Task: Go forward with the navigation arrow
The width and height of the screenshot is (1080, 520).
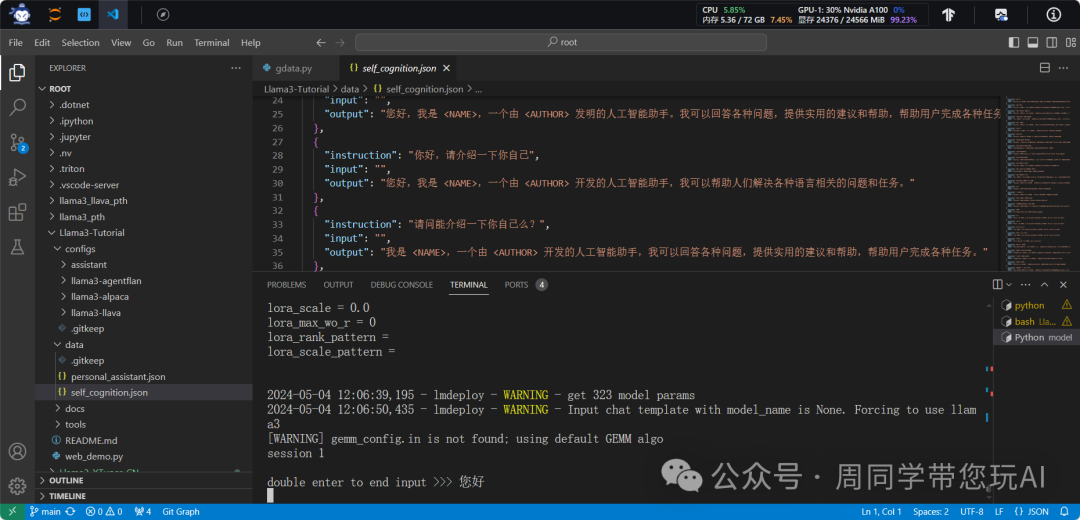Action: (340, 42)
